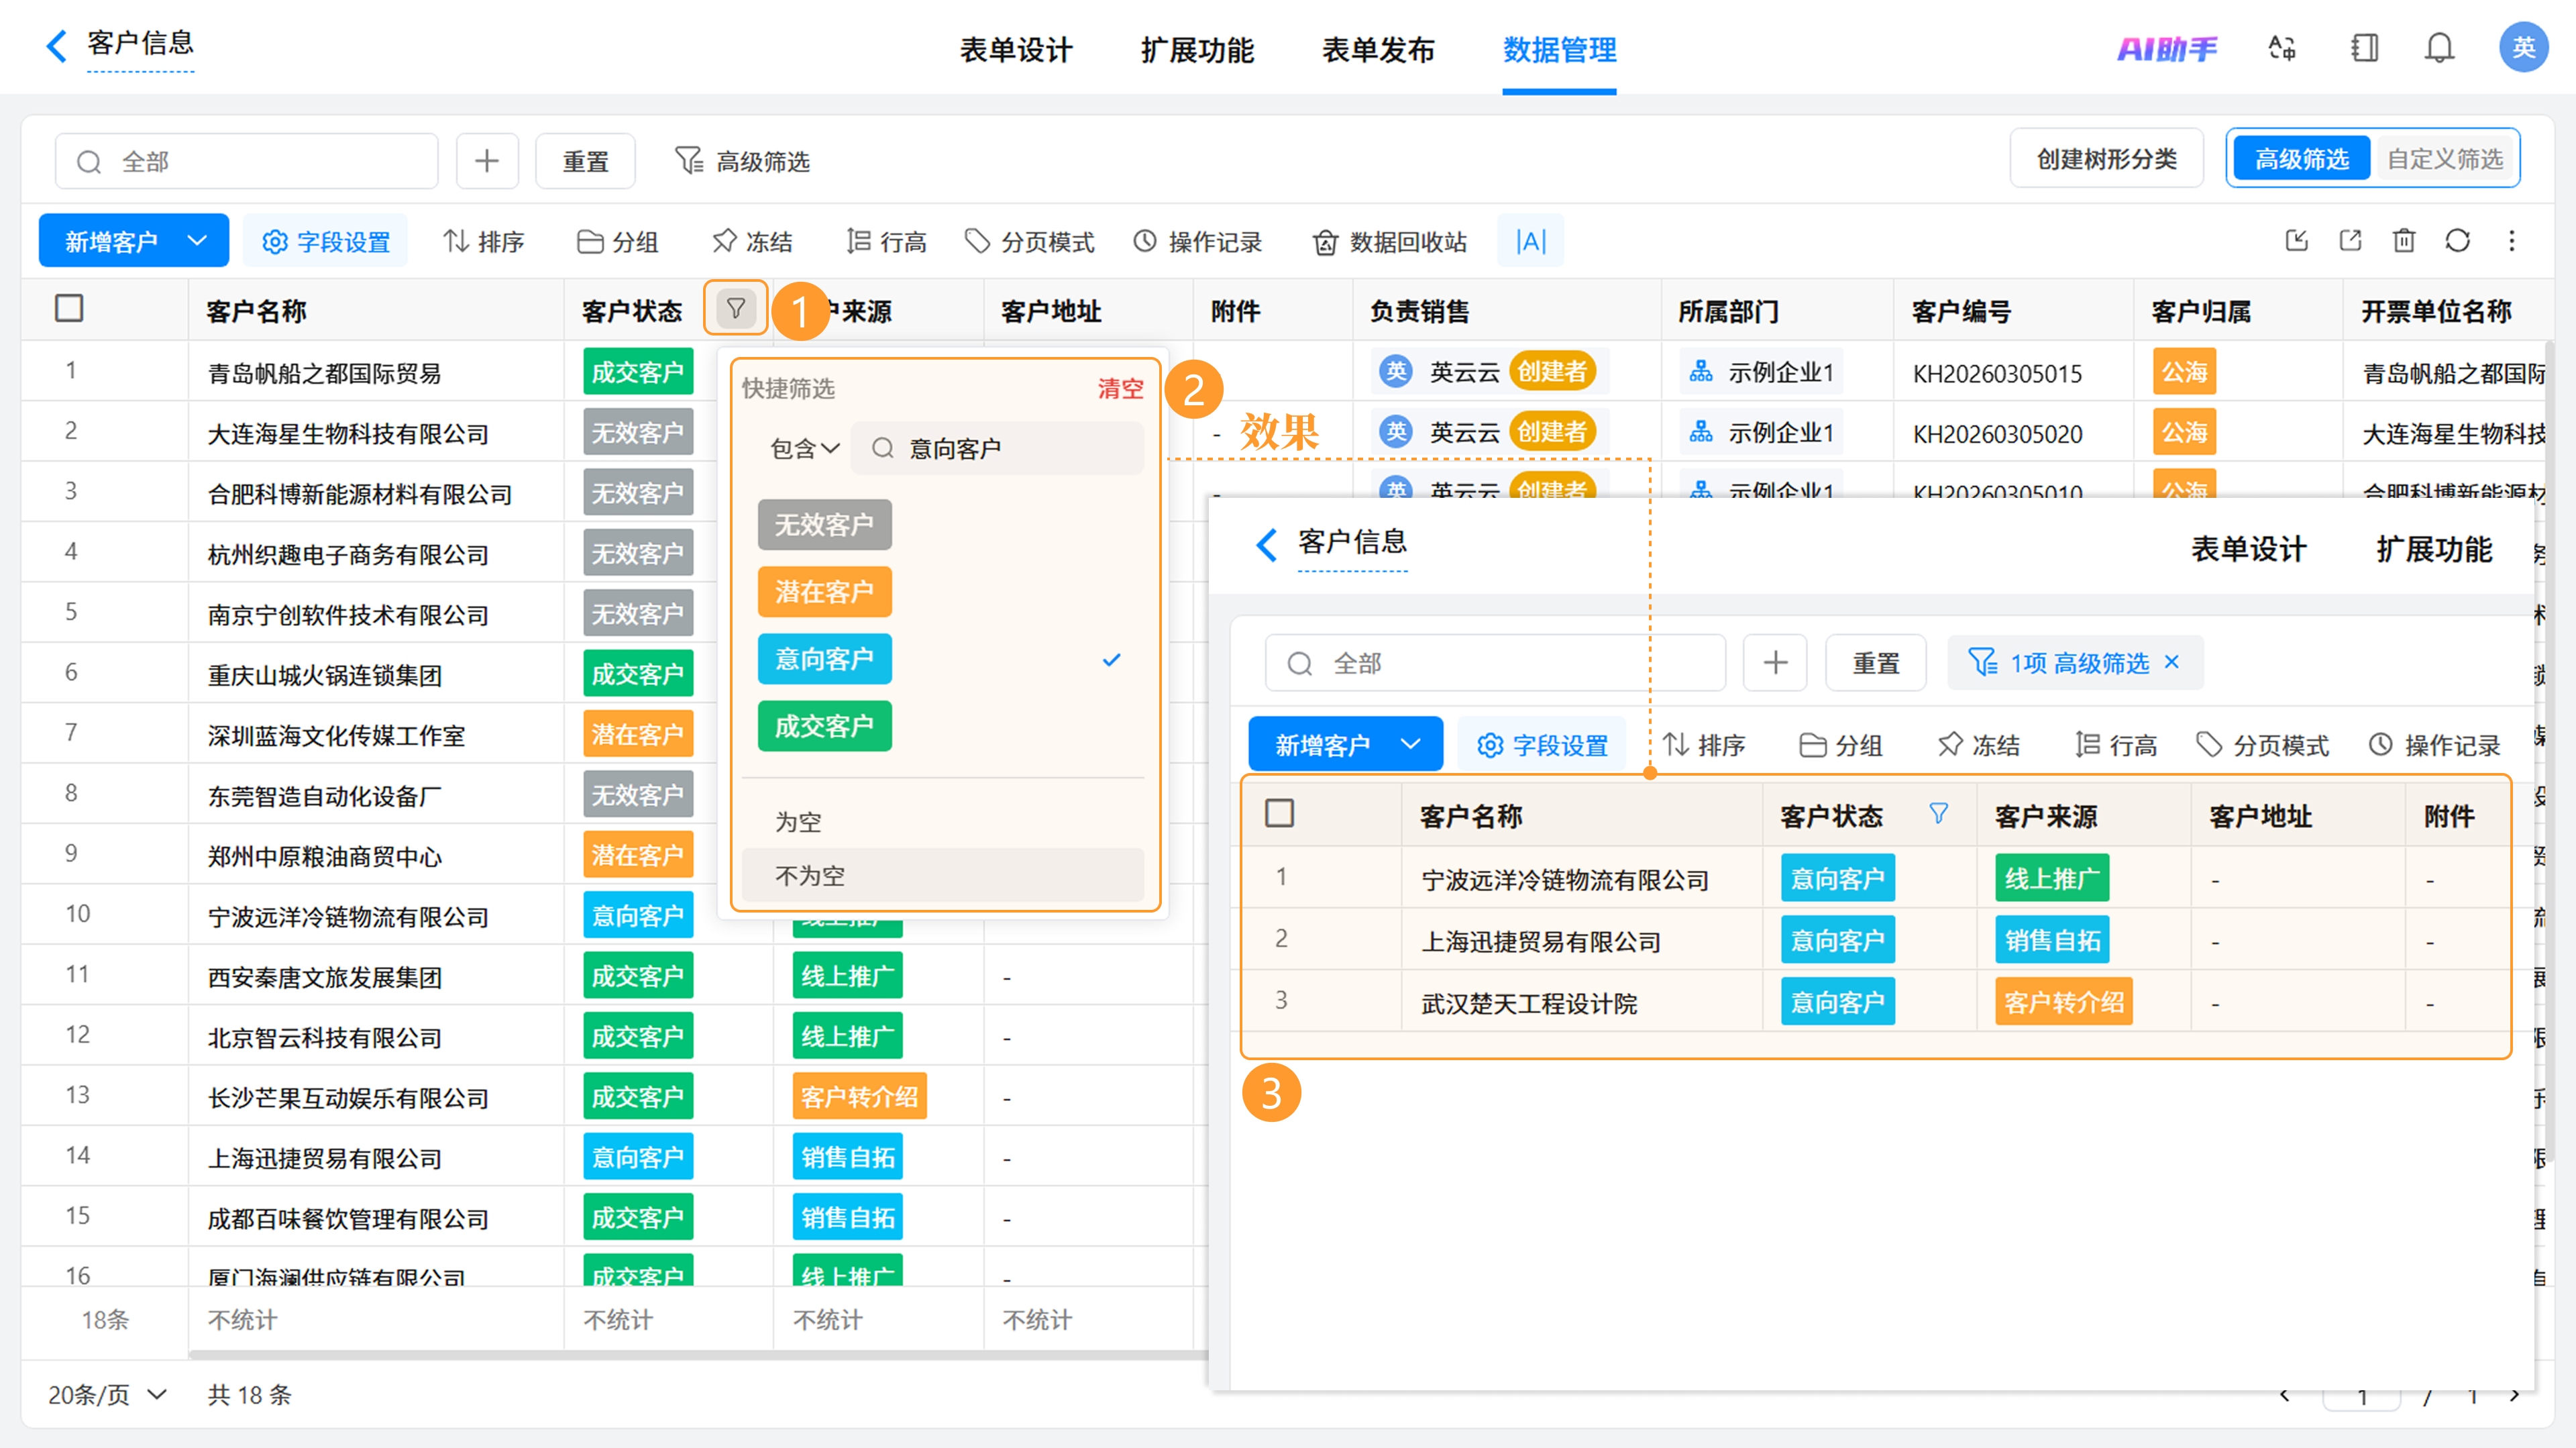Viewport: 2576px width, 1448px height.
Task: Switch to 高级筛选 mode toggle at top right
Action: coord(2301,158)
